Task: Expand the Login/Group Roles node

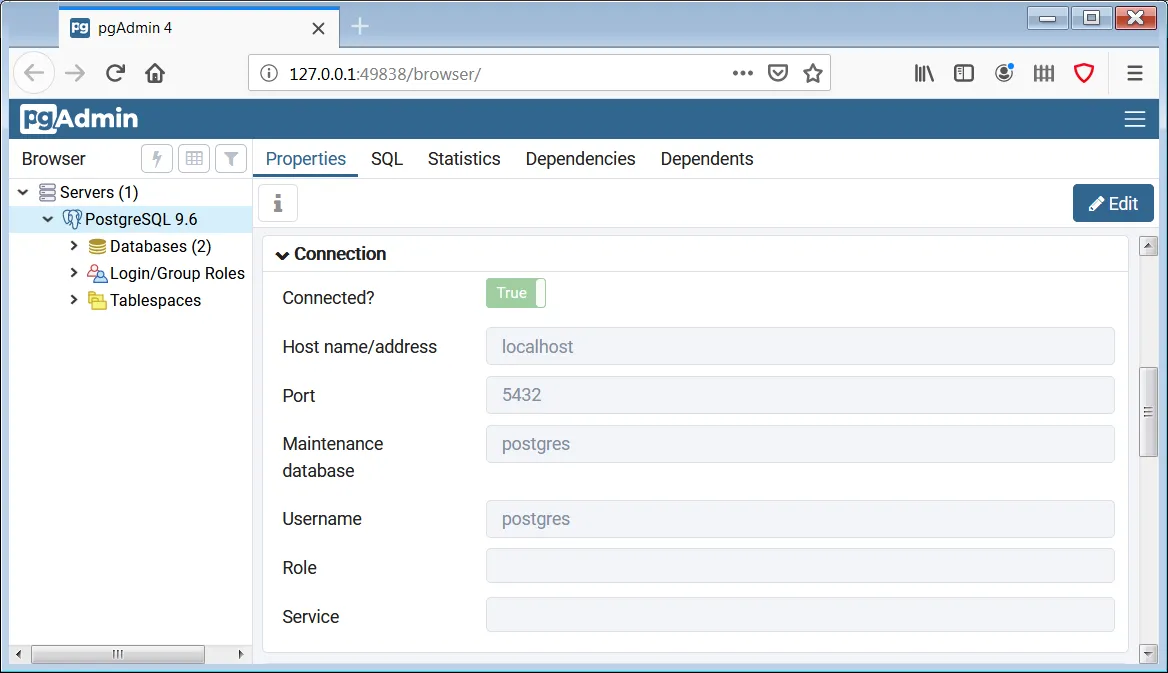Action: click(74, 273)
